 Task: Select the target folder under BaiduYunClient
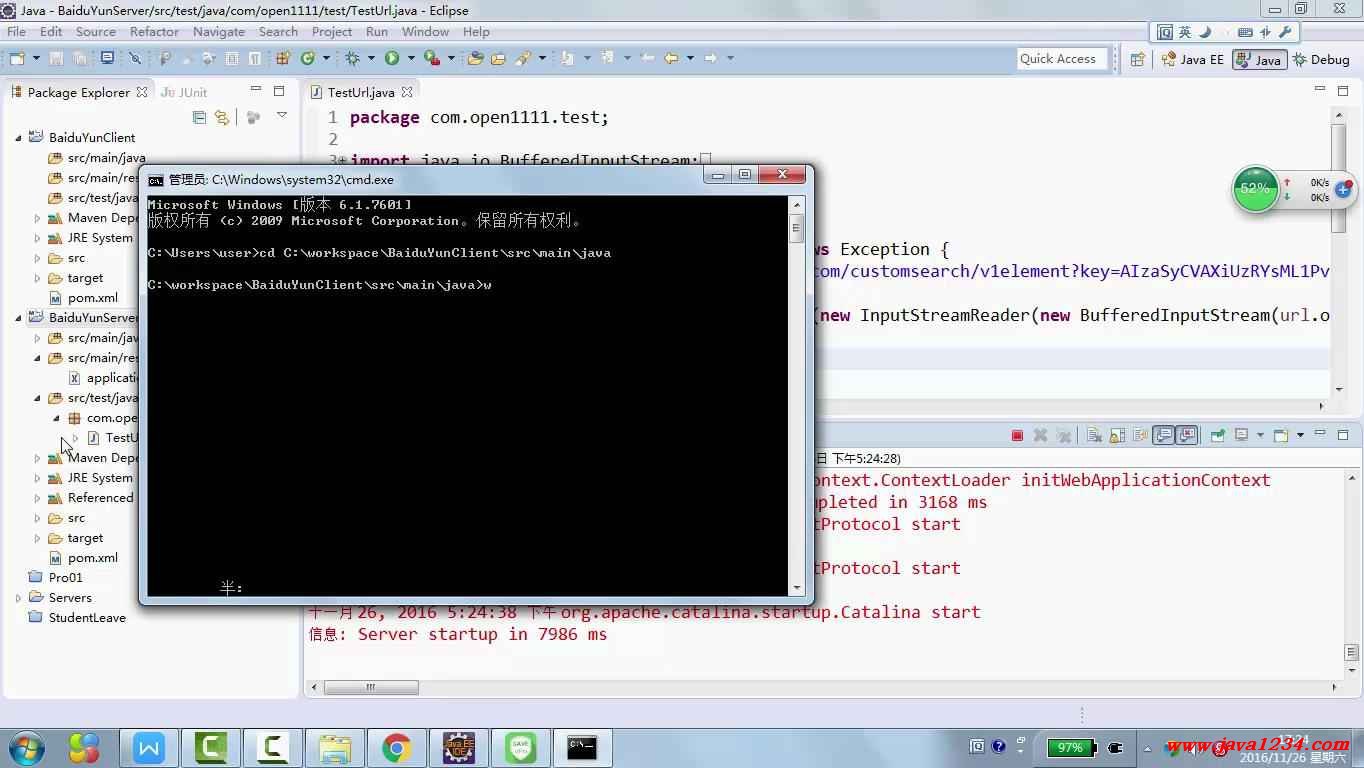click(x=85, y=278)
